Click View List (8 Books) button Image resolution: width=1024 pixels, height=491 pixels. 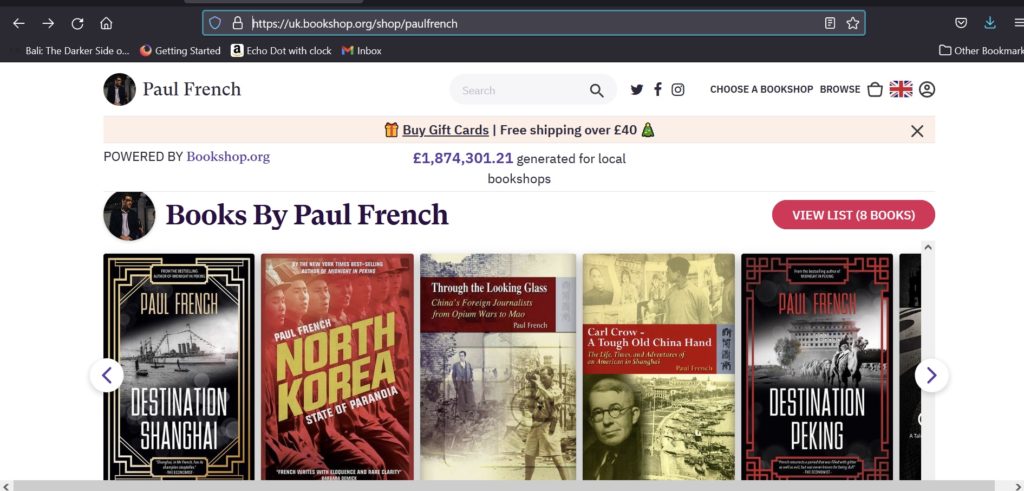click(853, 215)
